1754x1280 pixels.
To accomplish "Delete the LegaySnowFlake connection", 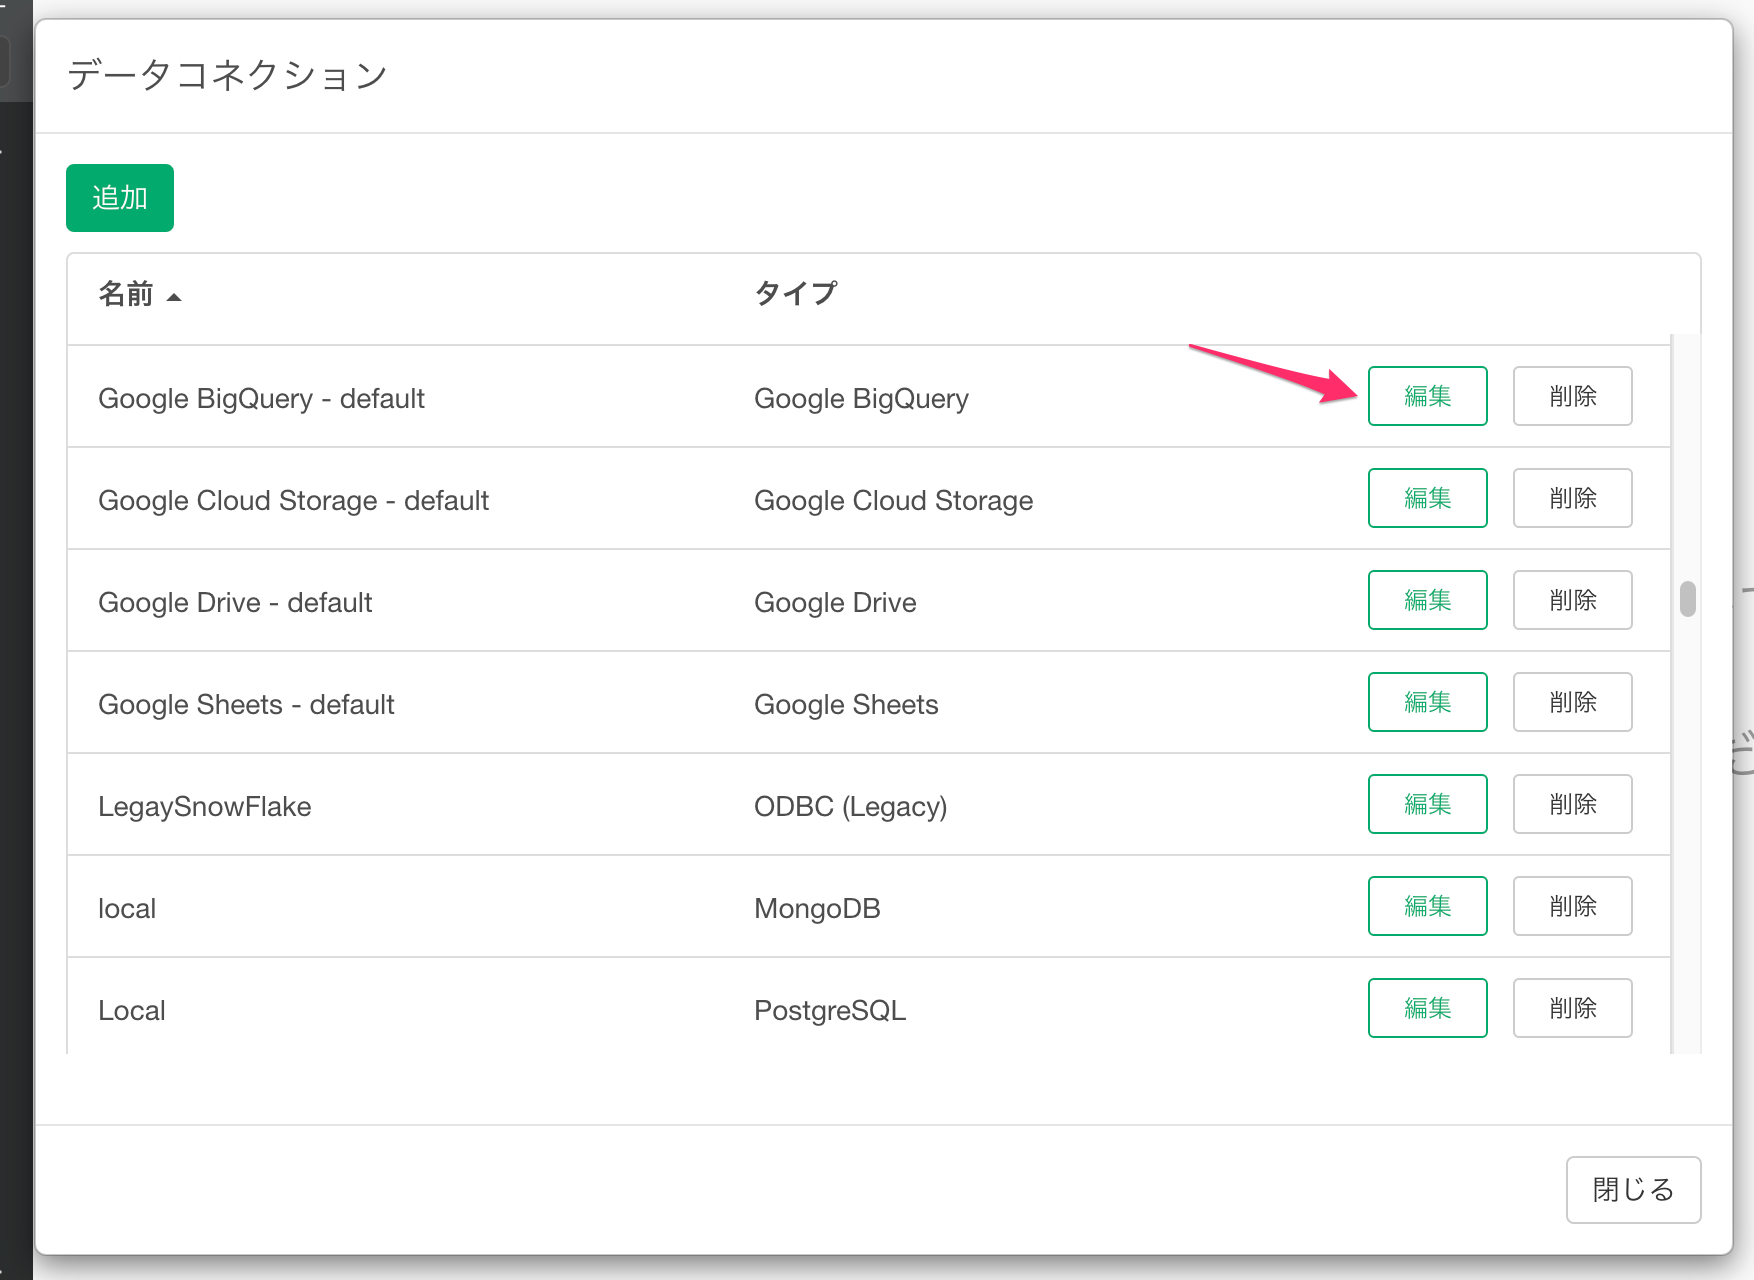I will tap(1572, 804).
